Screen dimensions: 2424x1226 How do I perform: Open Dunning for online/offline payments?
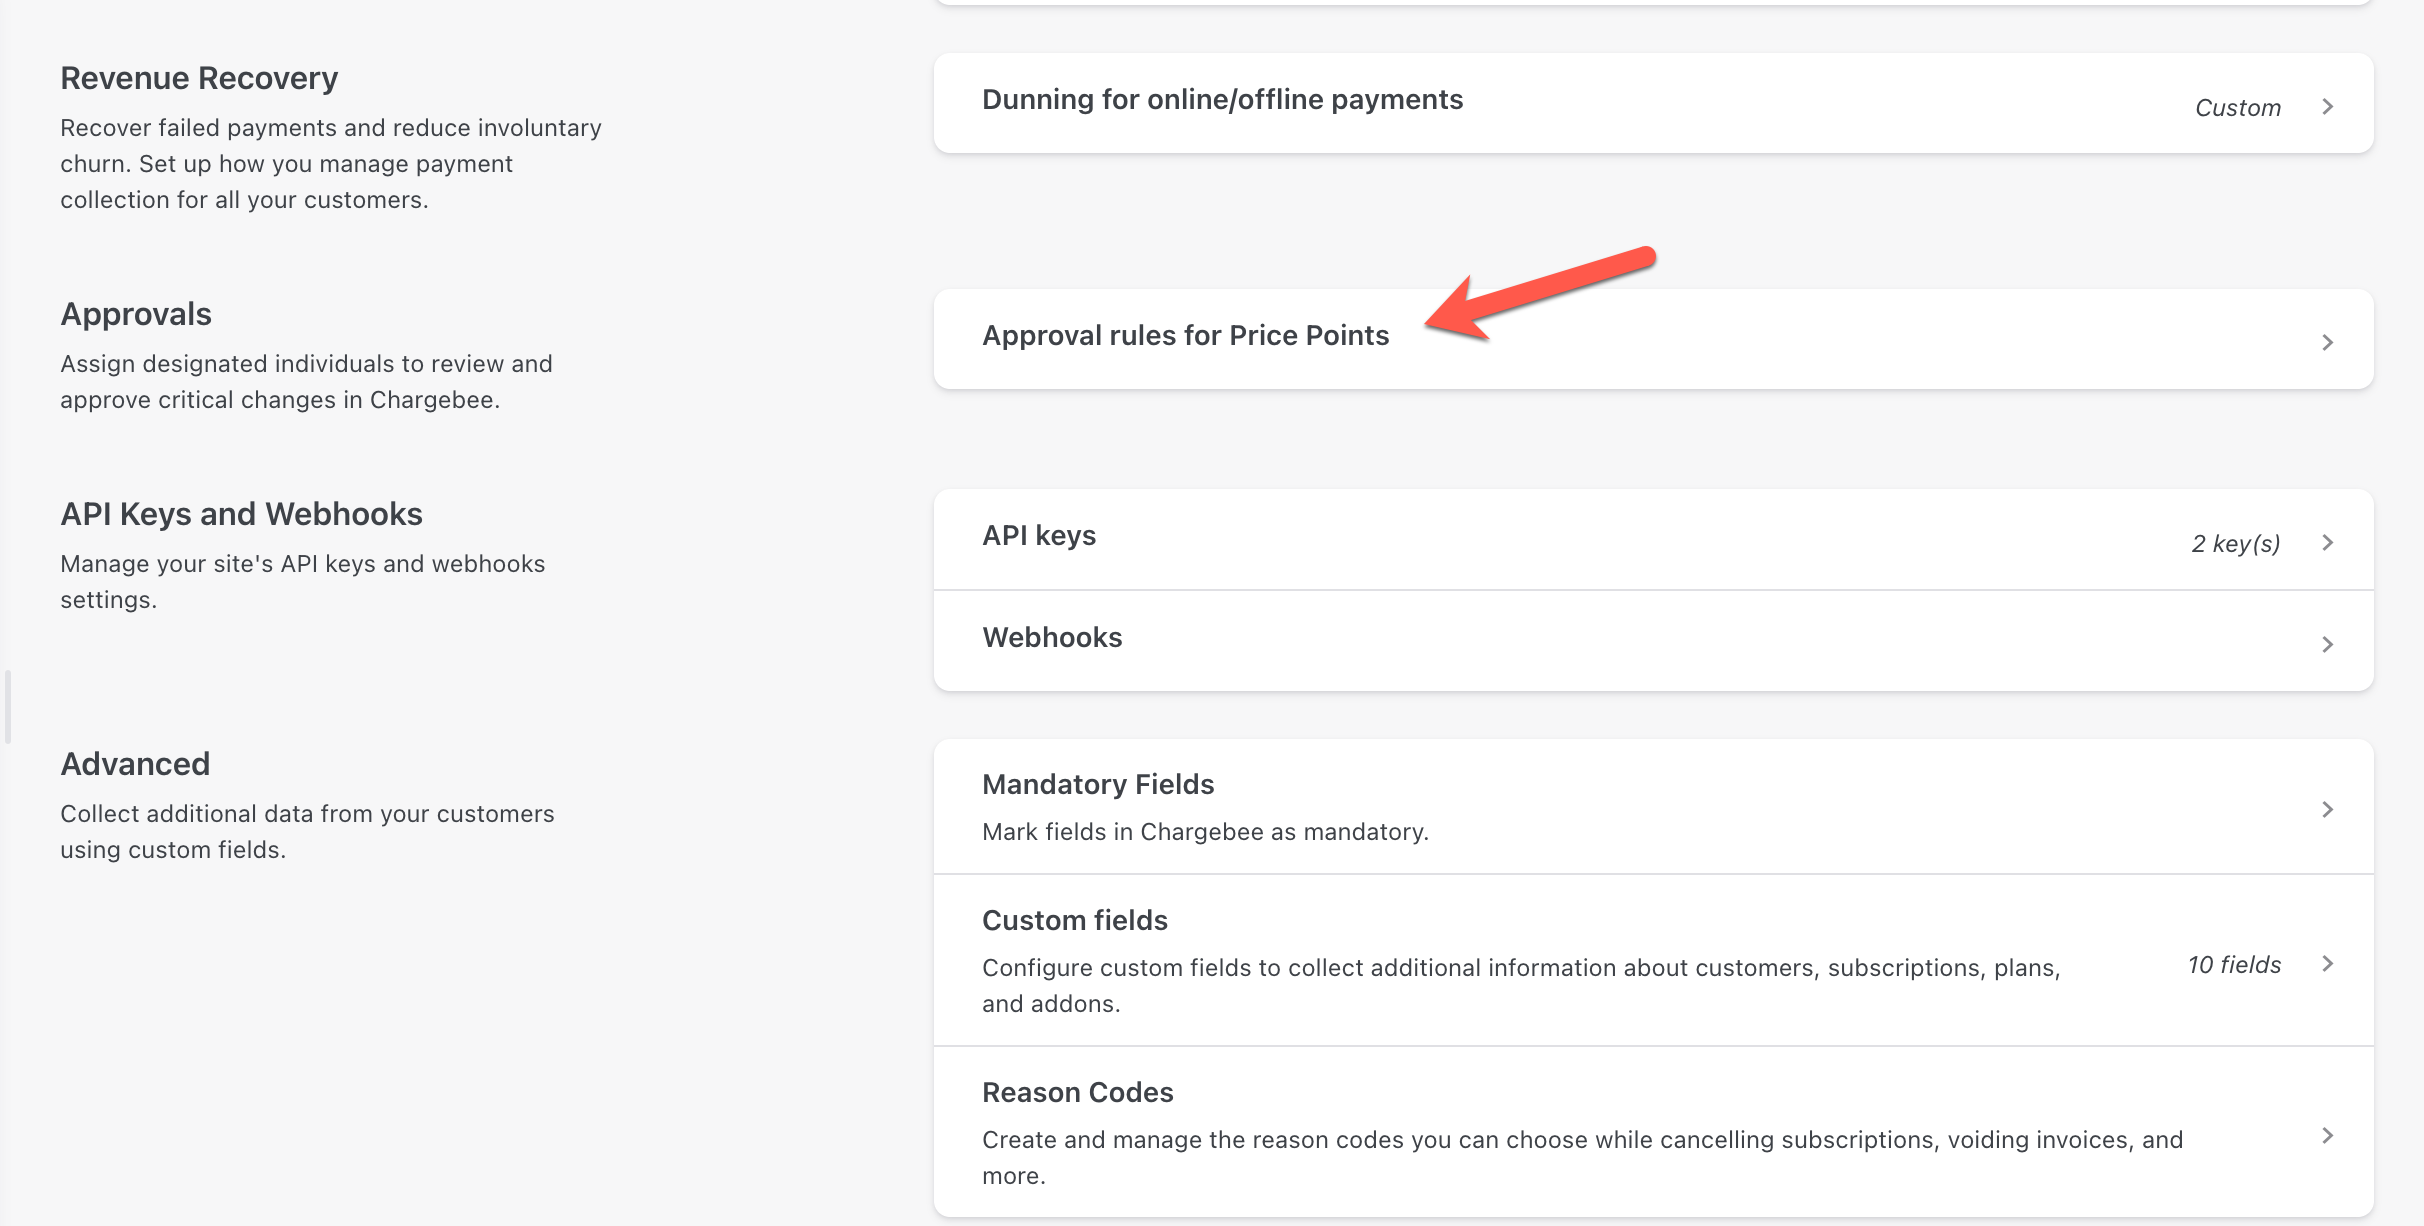point(1222,100)
